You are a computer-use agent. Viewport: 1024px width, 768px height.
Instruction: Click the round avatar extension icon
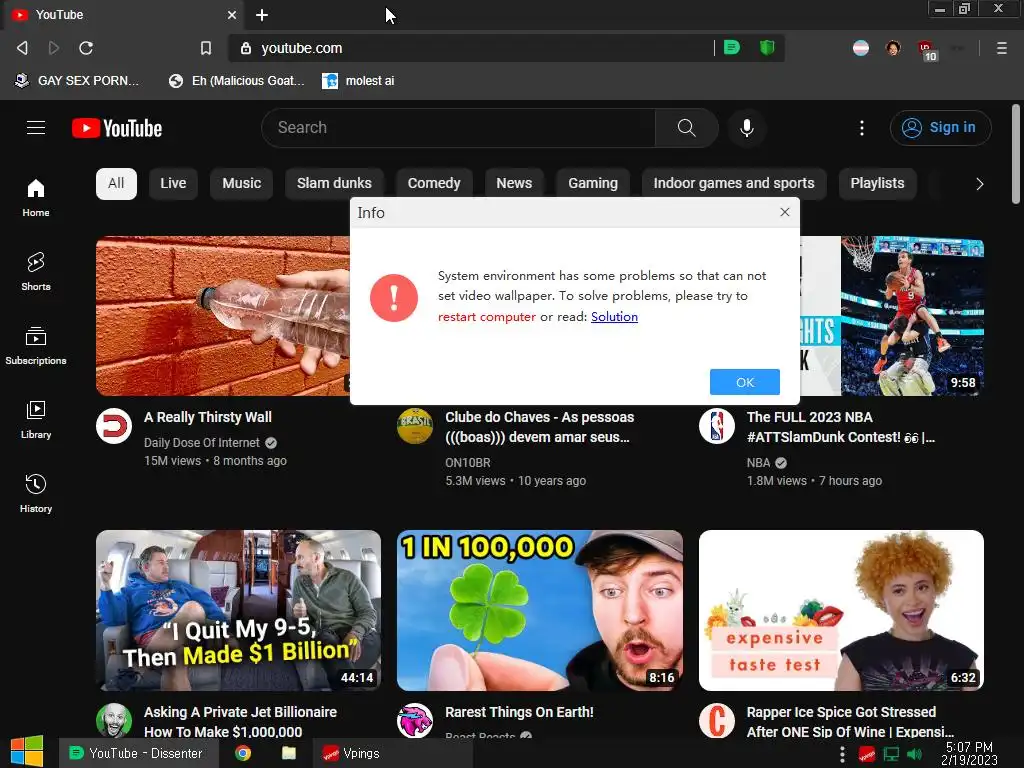(893, 48)
